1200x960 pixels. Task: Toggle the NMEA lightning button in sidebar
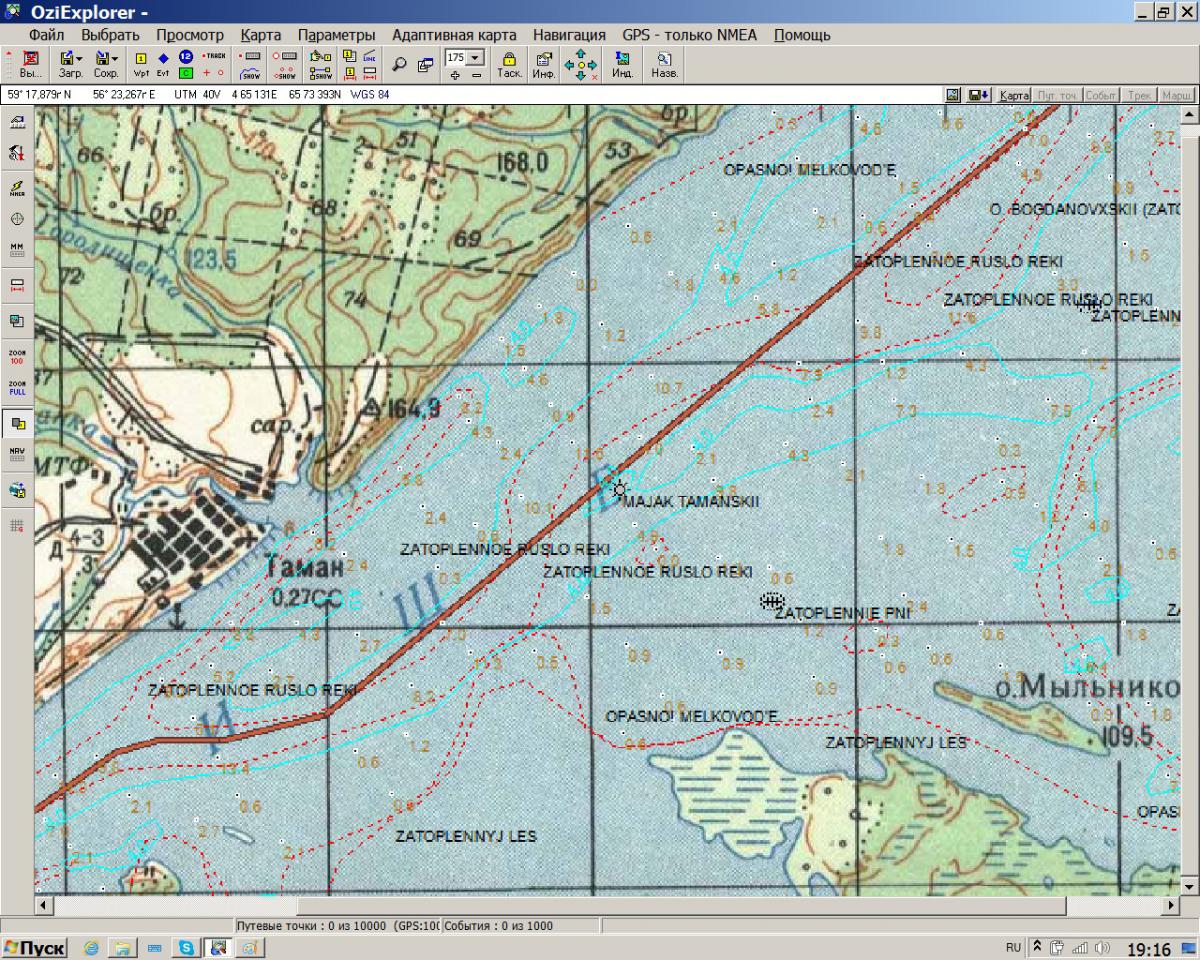(17, 187)
